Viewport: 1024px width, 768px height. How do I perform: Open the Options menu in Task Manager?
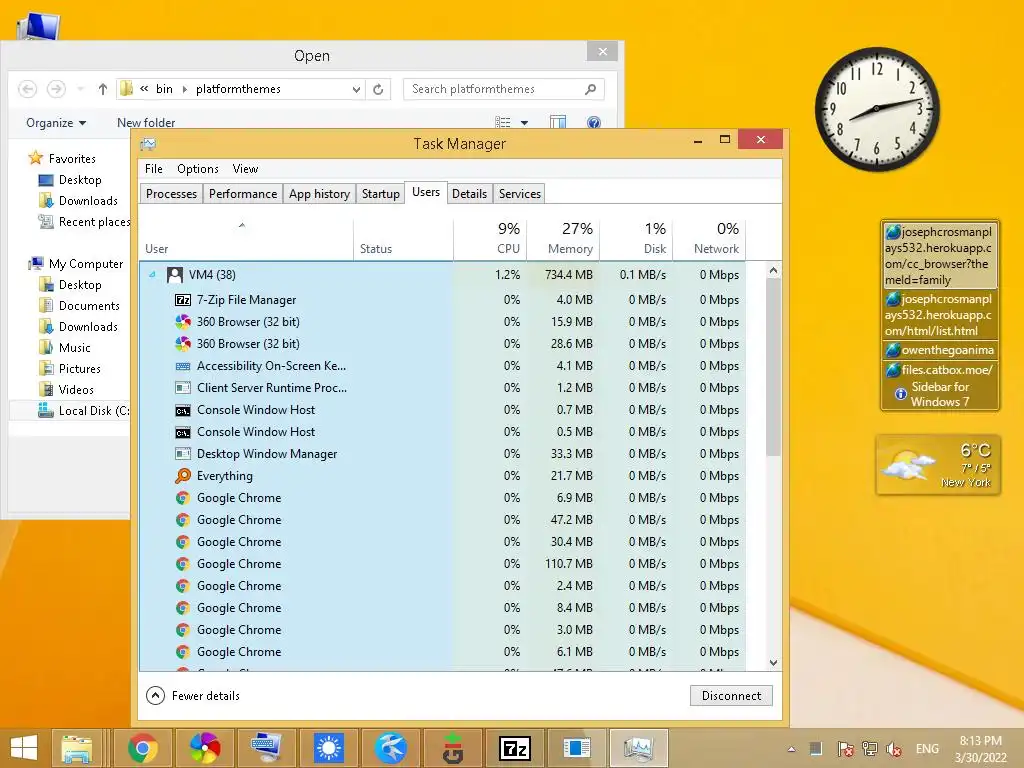[x=198, y=169]
